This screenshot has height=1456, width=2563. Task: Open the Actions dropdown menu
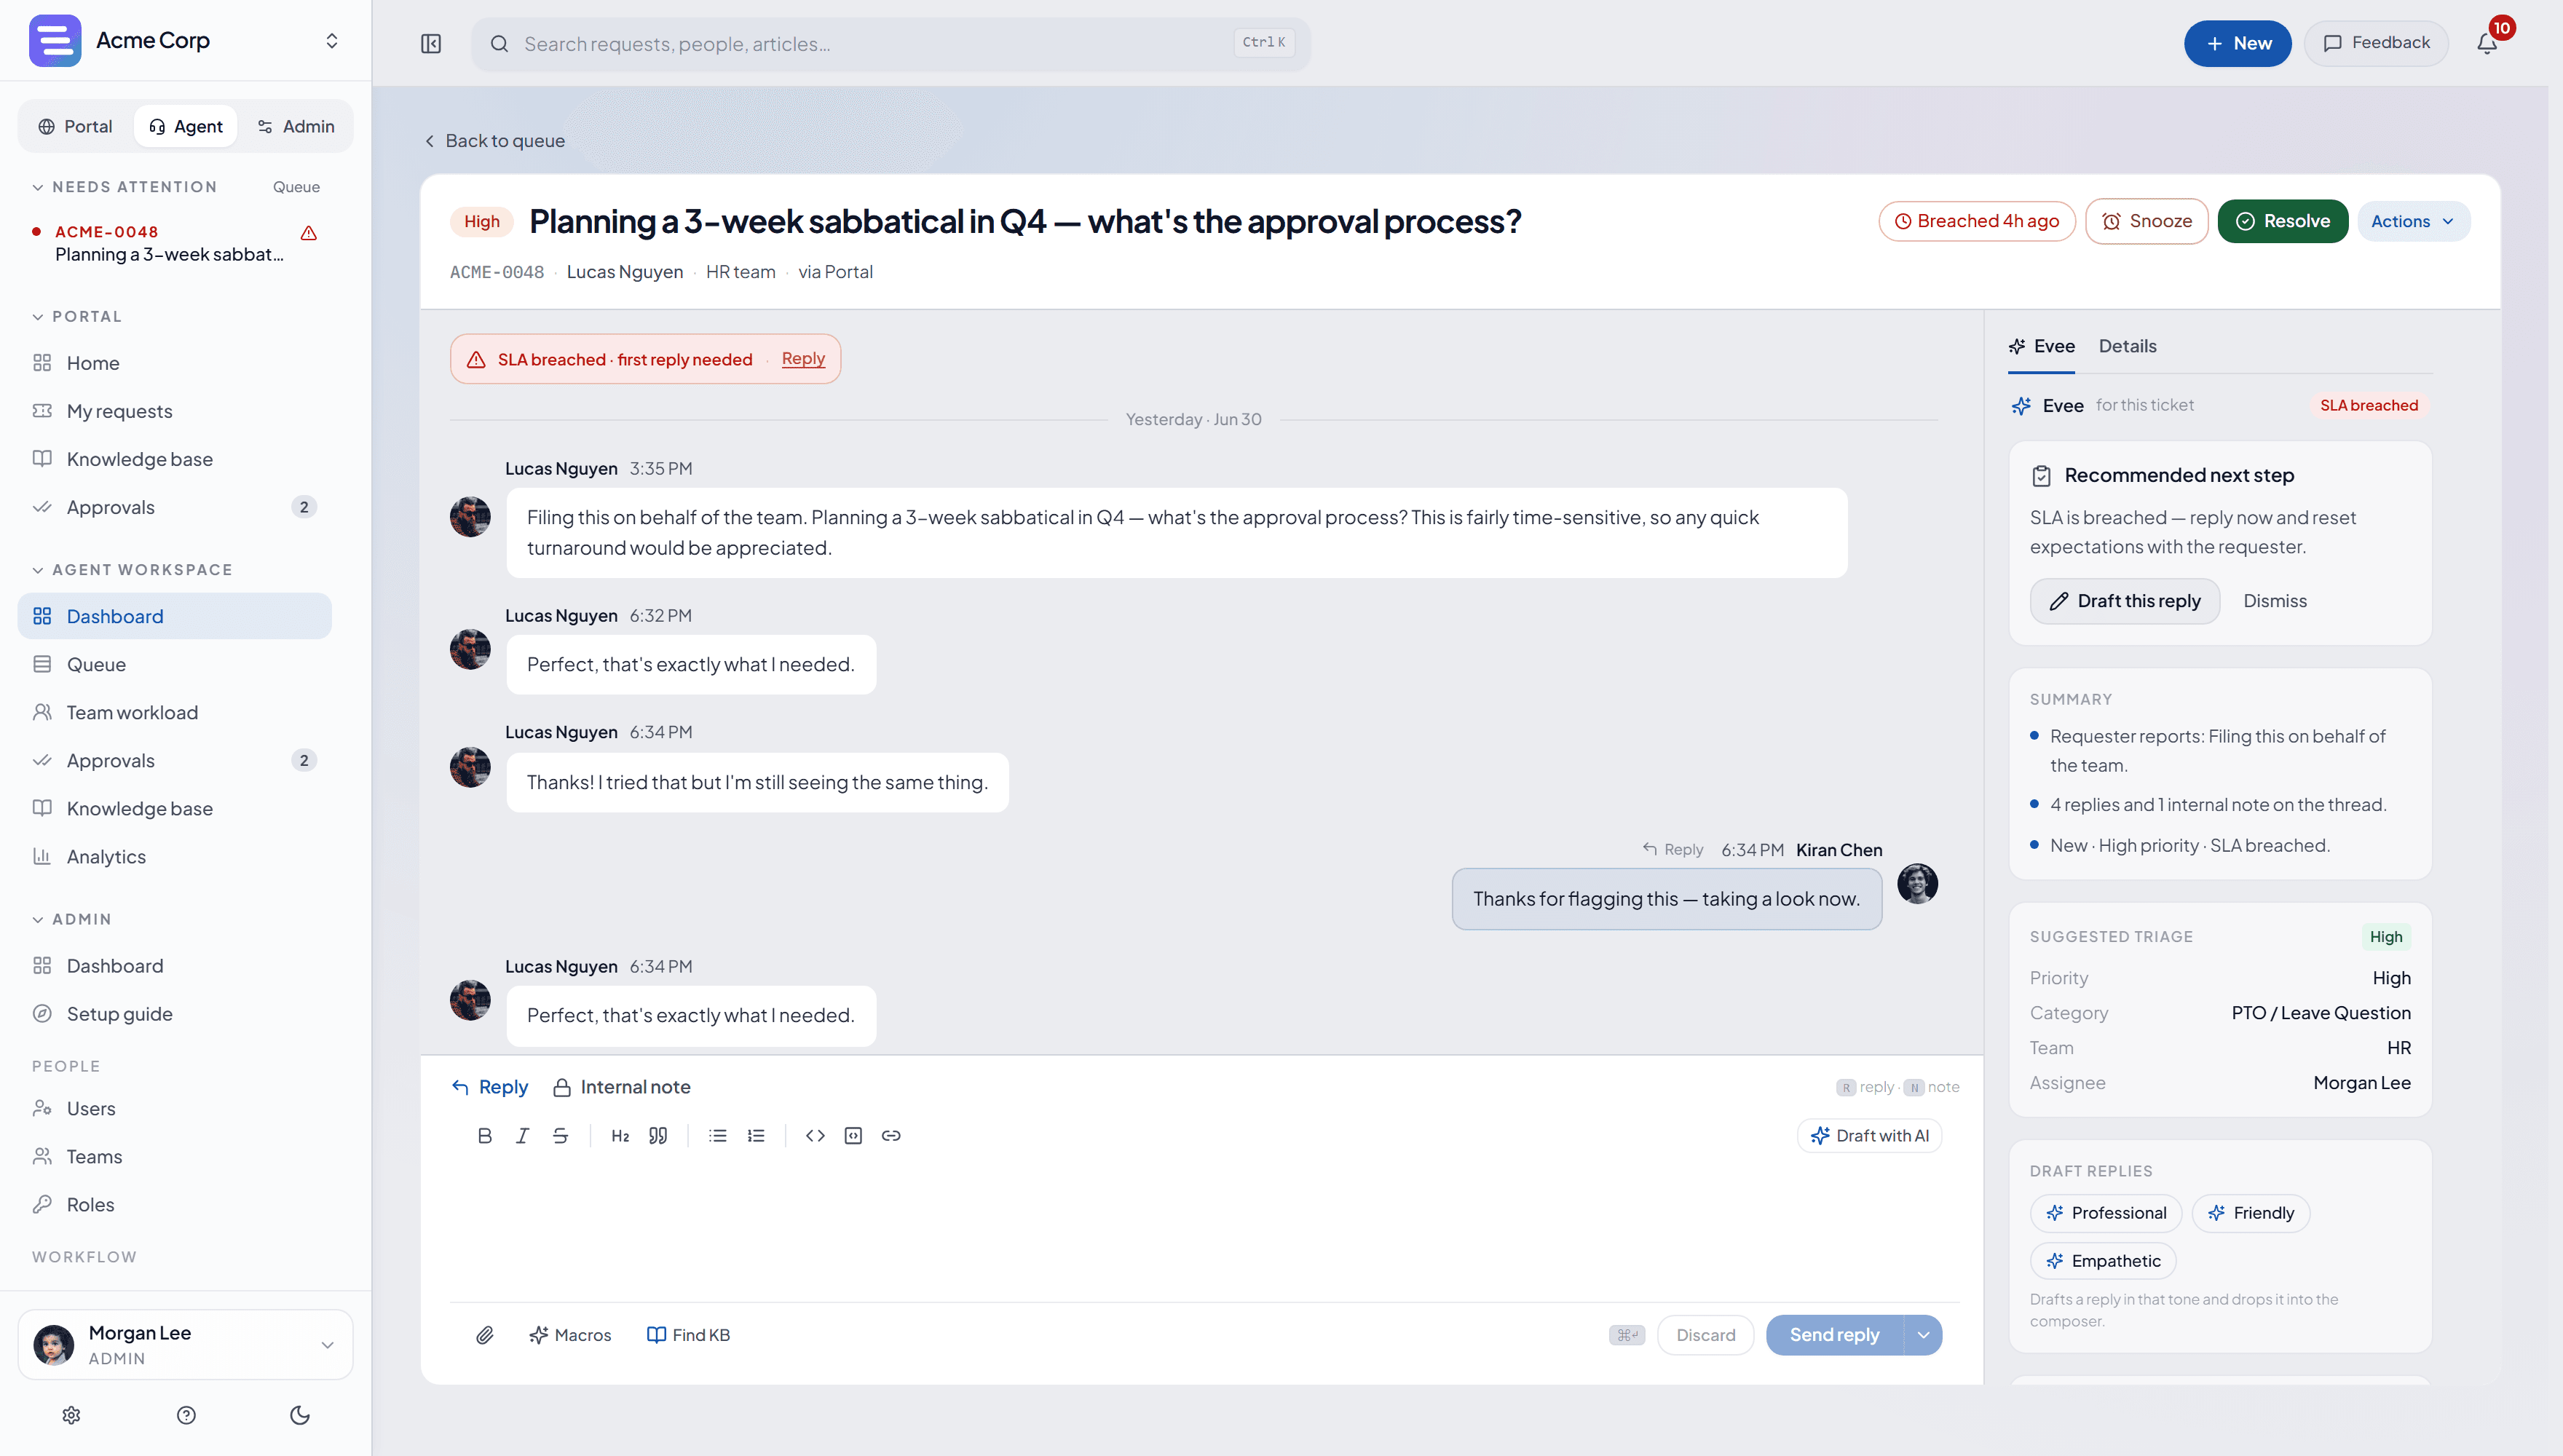pyautogui.click(x=2413, y=221)
